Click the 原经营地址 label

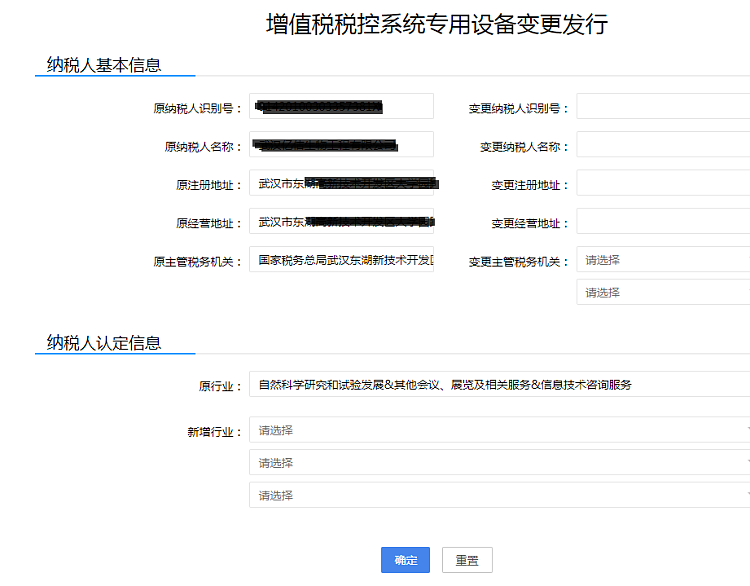209,223
